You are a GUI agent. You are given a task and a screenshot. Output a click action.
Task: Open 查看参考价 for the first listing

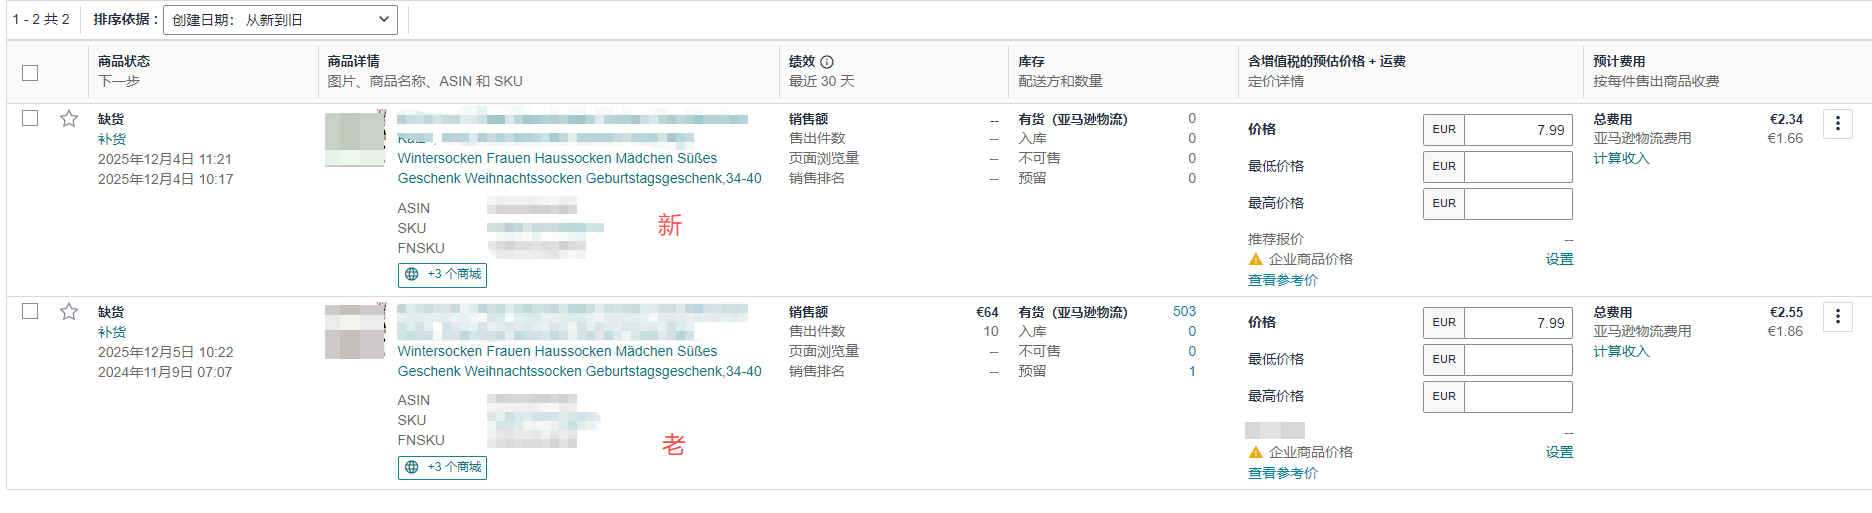click(x=1282, y=280)
